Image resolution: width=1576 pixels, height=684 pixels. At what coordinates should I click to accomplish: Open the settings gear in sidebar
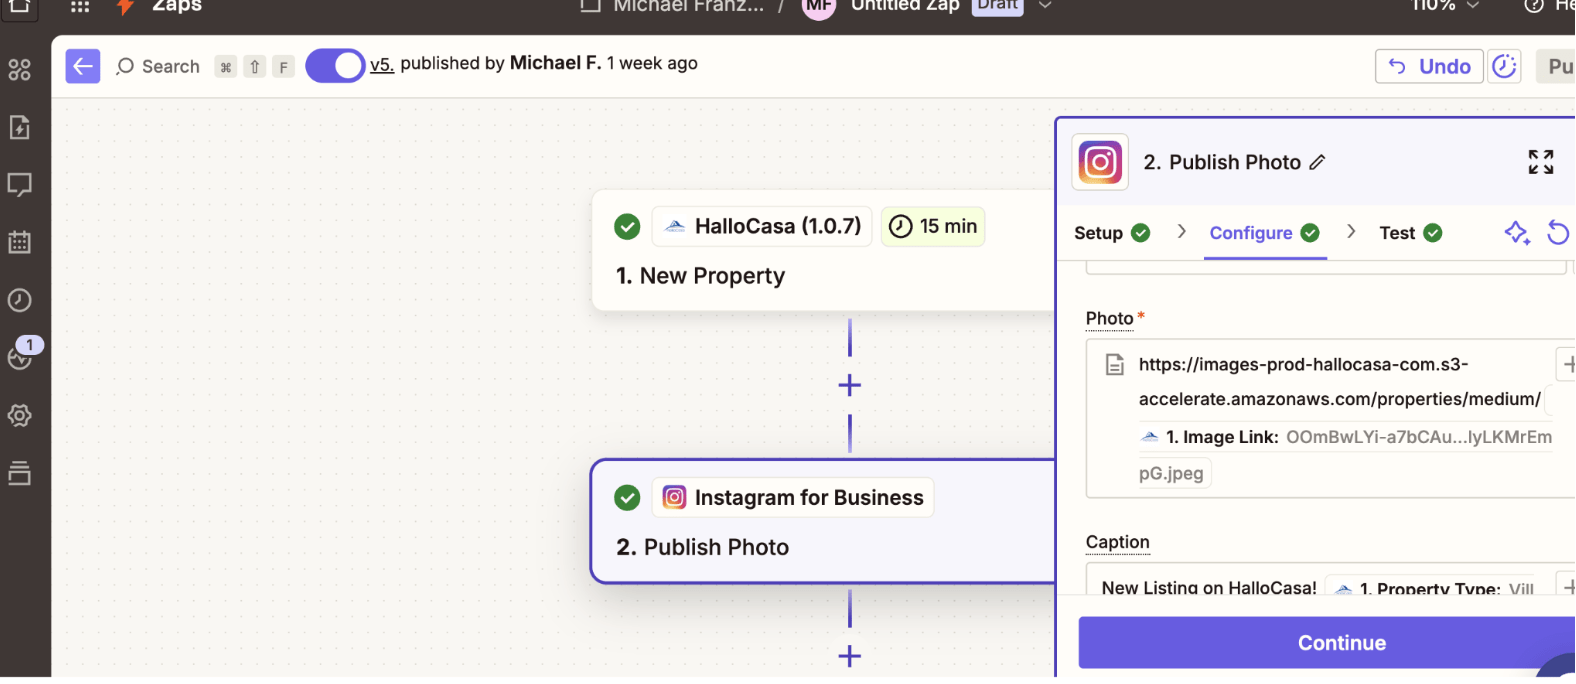coord(19,415)
